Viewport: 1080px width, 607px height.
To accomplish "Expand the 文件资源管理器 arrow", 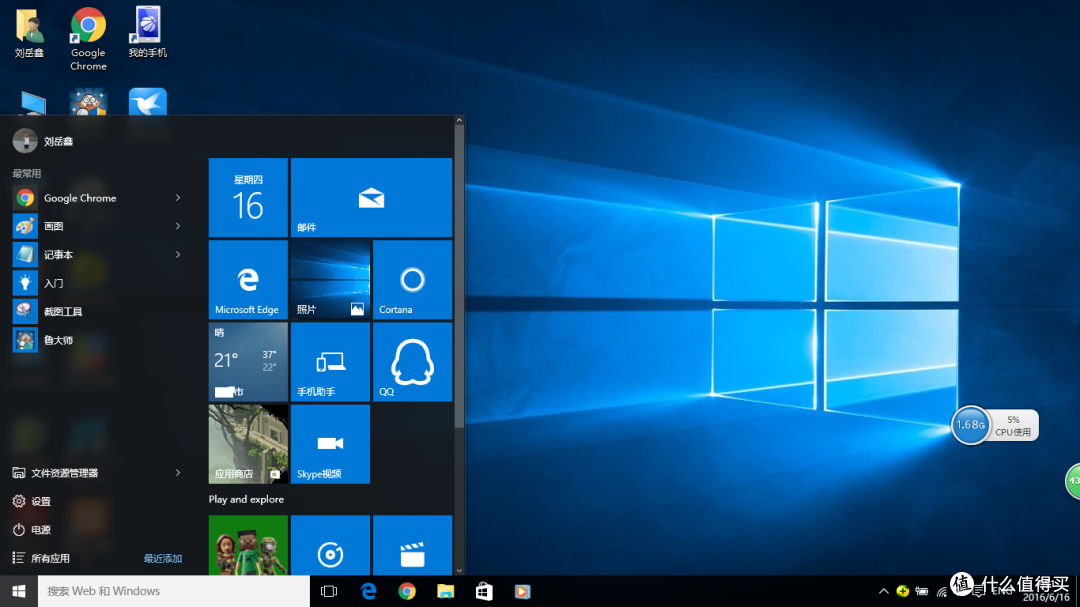I will point(178,473).
